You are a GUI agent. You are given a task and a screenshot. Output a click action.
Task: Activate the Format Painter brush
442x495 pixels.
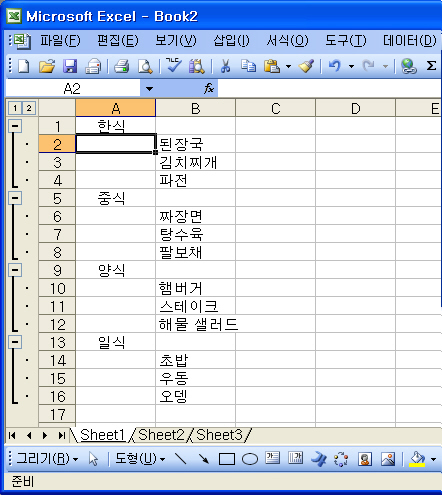(x=306, y=66)
